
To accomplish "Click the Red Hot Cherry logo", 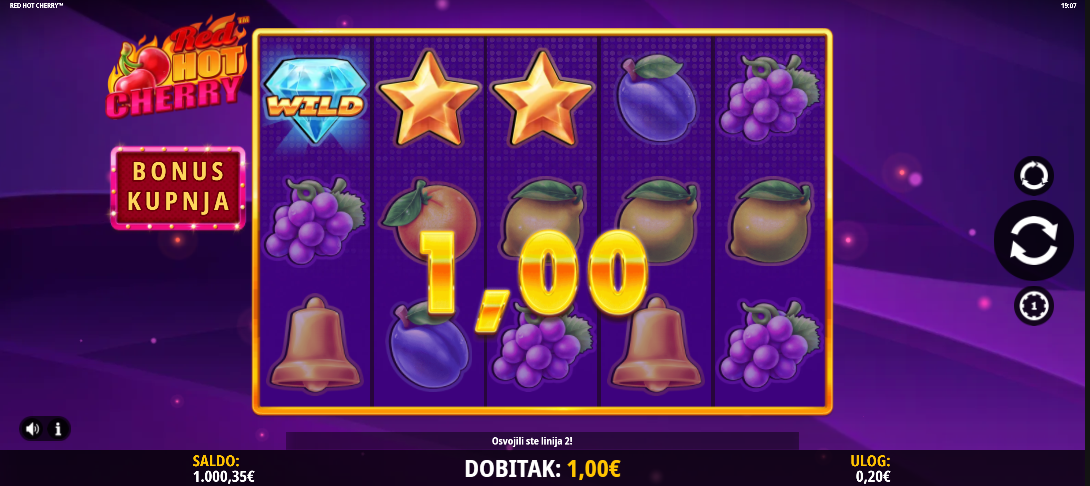I will (x=178, y=67).
